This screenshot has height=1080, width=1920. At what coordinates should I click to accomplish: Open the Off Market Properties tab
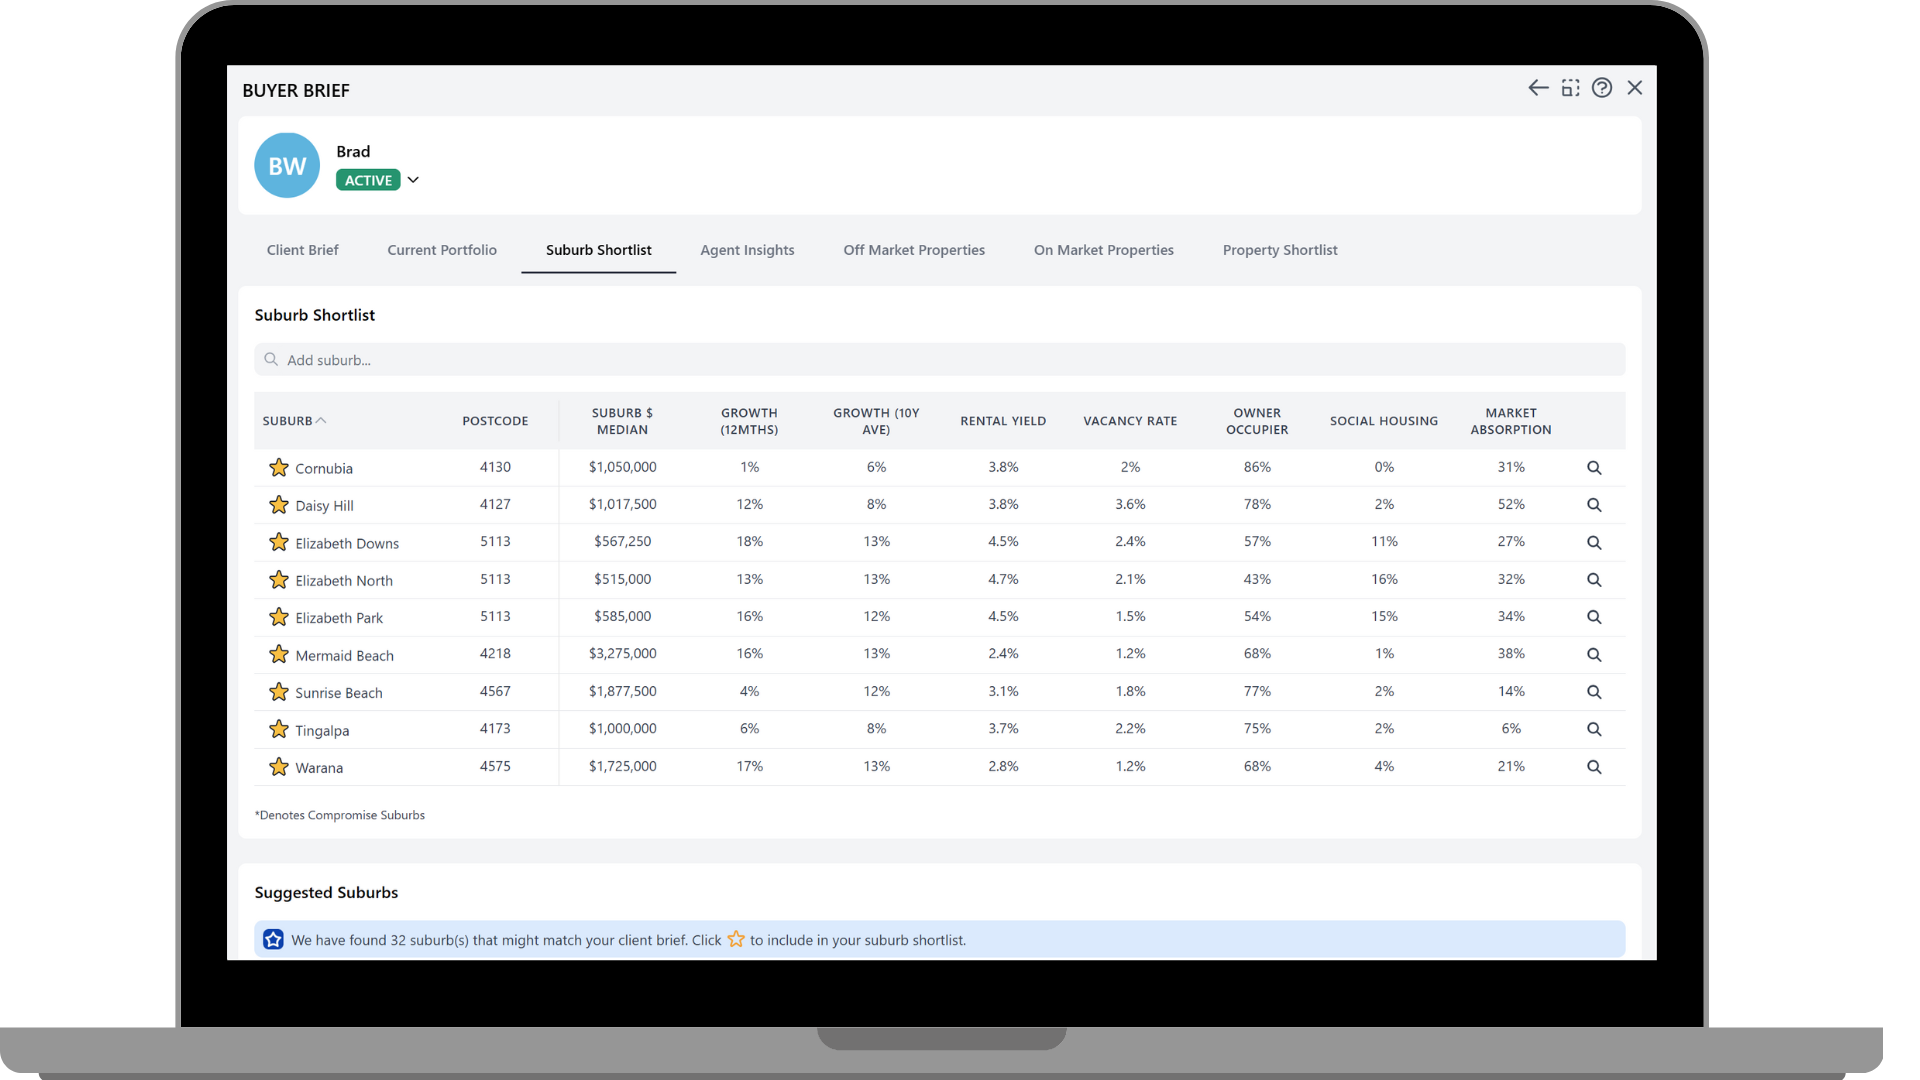[913, 250]
